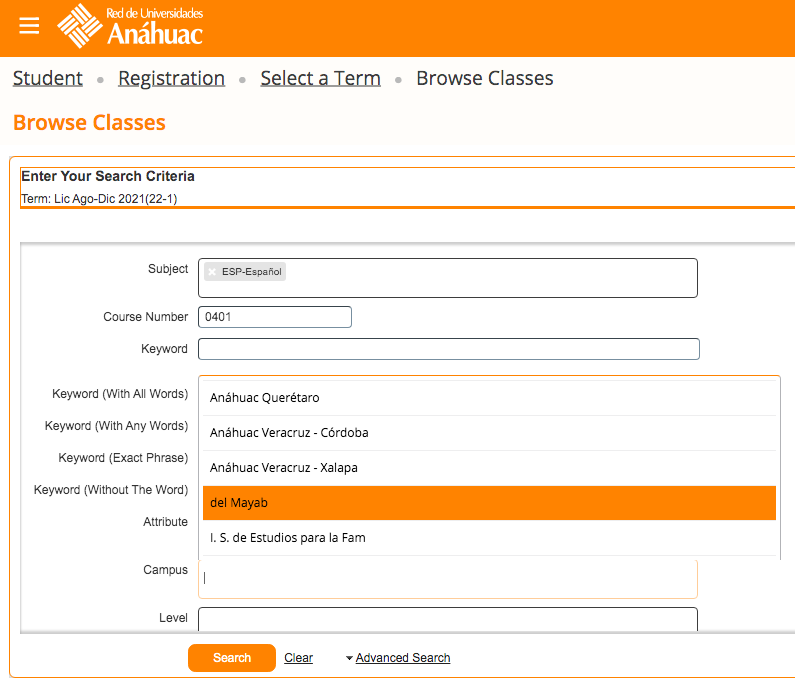Select the highlighted del Mayab option

(489, 503)
